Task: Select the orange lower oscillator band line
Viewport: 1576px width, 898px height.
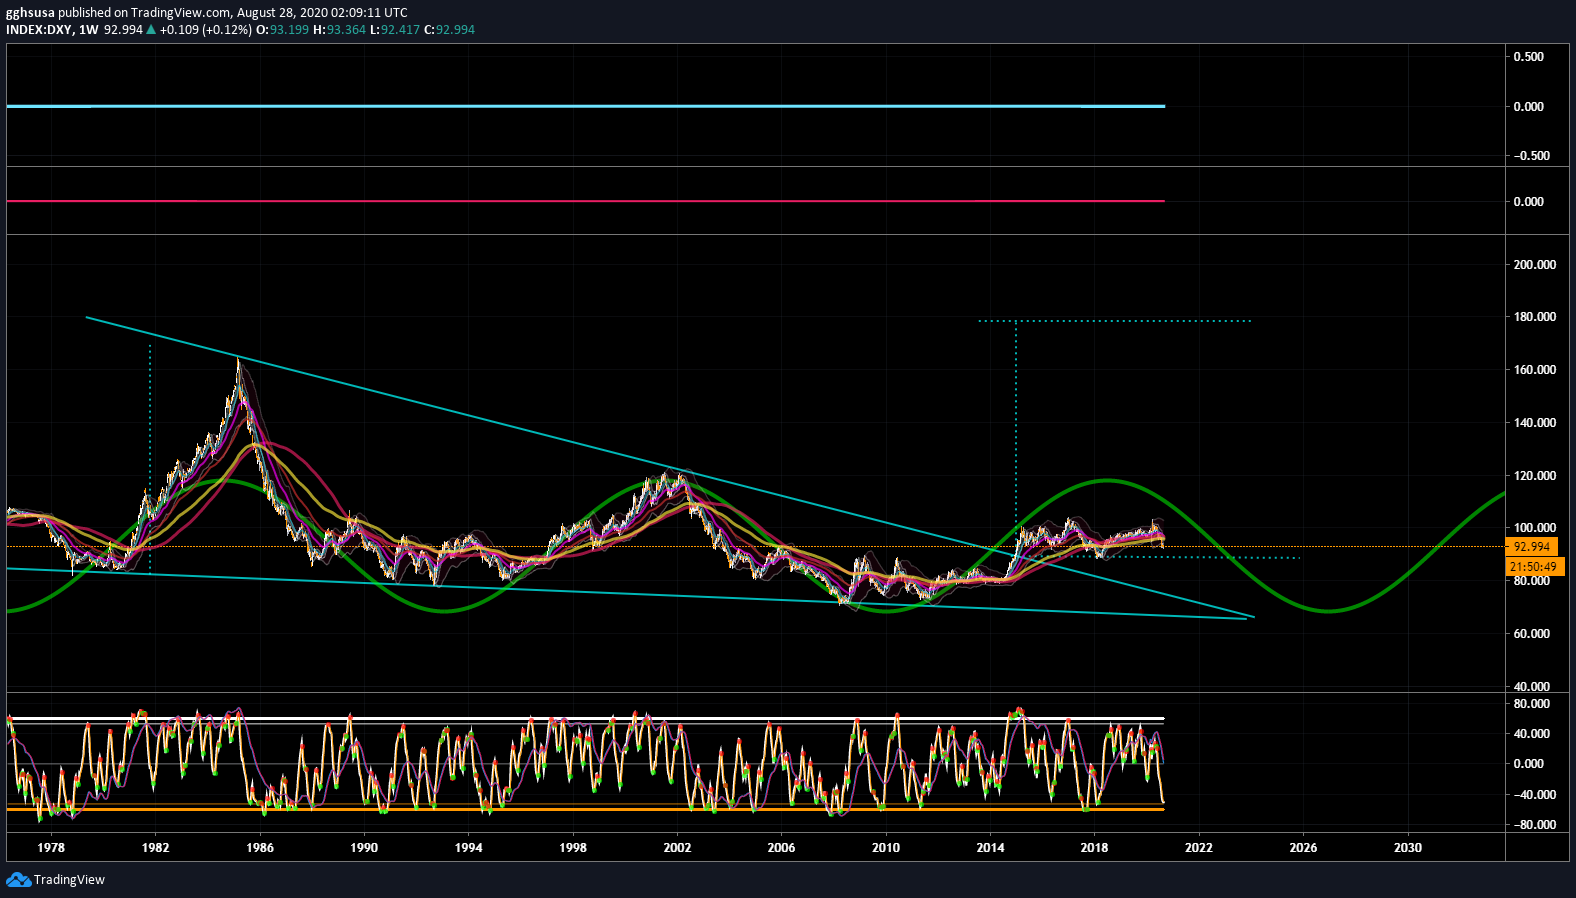Action: 585,808
